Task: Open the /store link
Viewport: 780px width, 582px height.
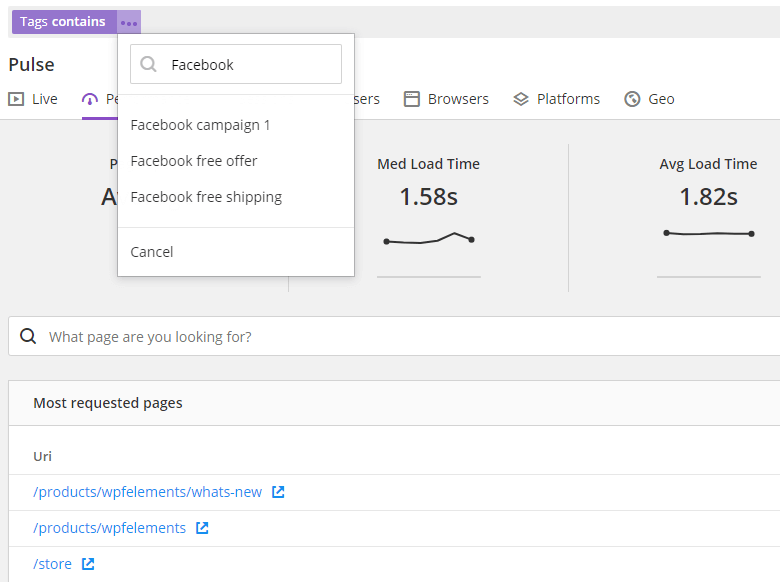Action: pos(52,564)
